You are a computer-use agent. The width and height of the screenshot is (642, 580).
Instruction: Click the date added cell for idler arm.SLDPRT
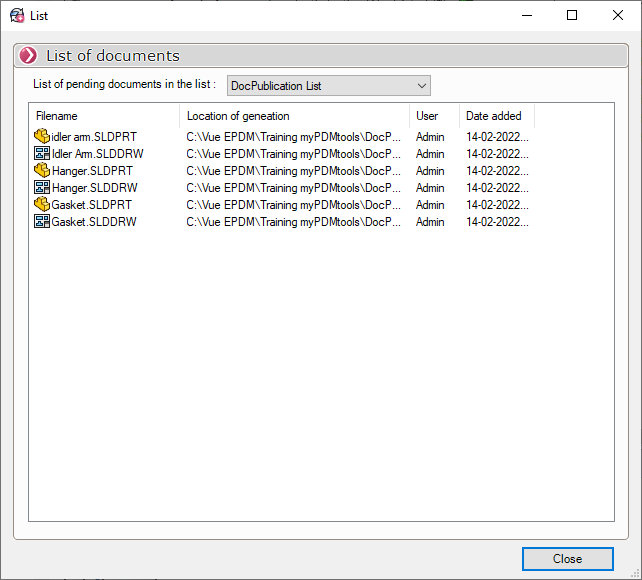pyautogui.click(x=497, y=137)
